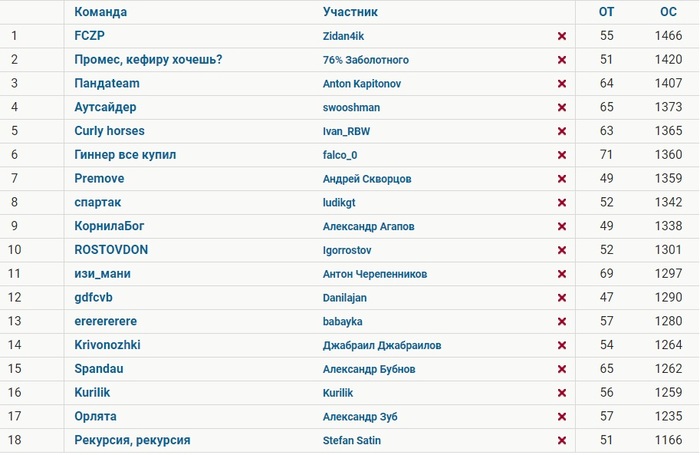Viewport: 700px width, 455px height.
Task: Click the red X beside Stefan Satin
Action: coord(562,440)
